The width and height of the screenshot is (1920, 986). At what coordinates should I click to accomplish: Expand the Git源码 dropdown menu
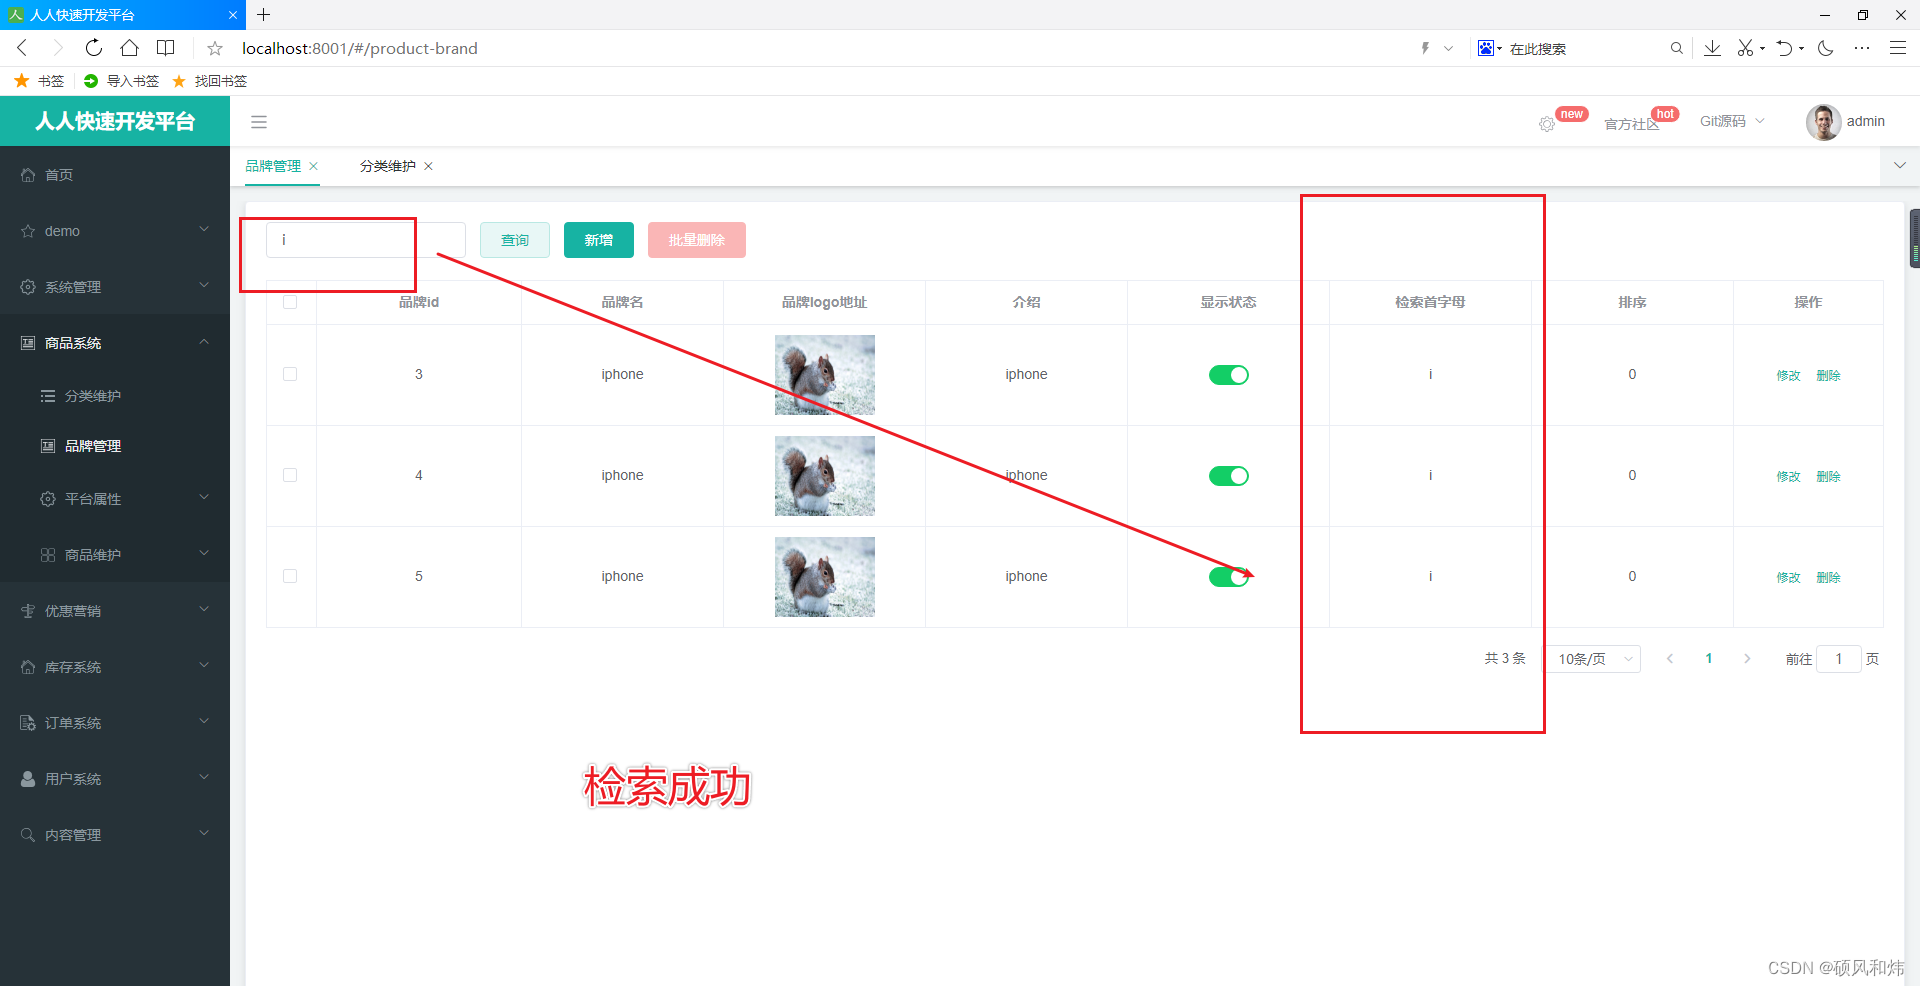(1730, 121)
